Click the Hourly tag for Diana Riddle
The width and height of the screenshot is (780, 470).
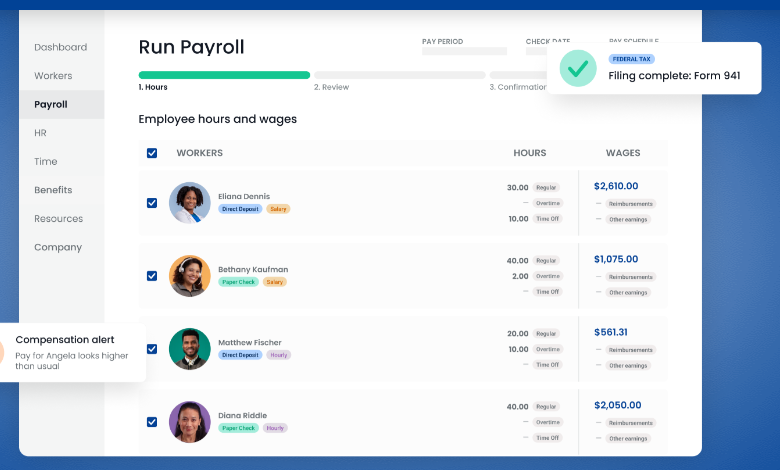(x=275, y=428)
